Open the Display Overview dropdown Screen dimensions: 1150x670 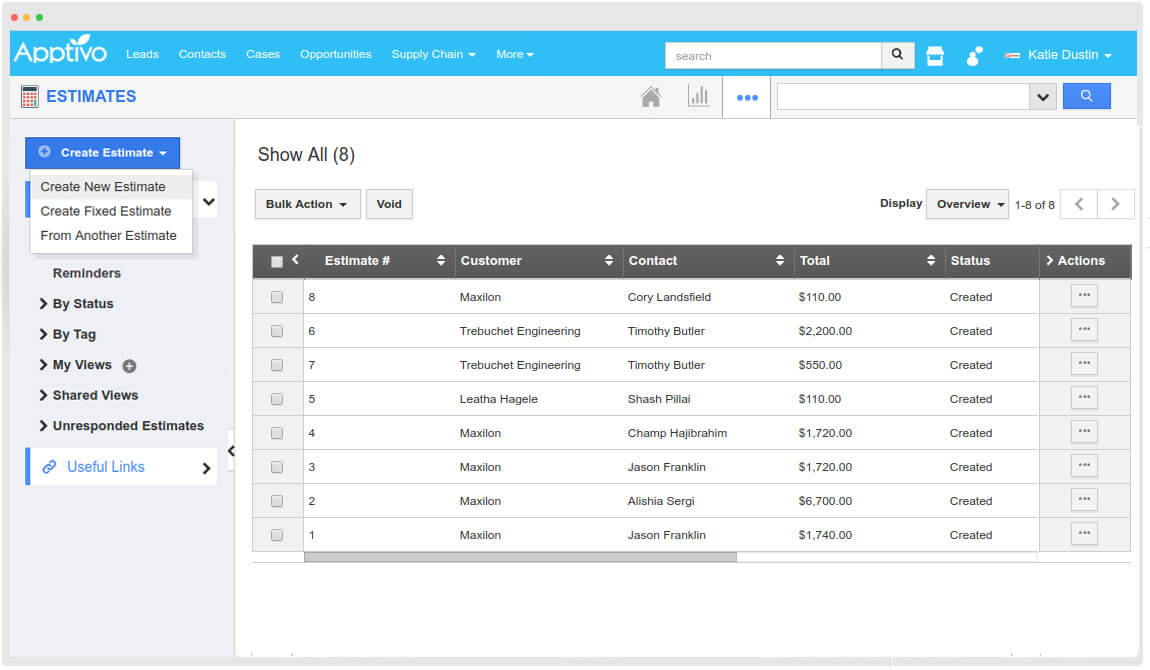pos(966,204)
